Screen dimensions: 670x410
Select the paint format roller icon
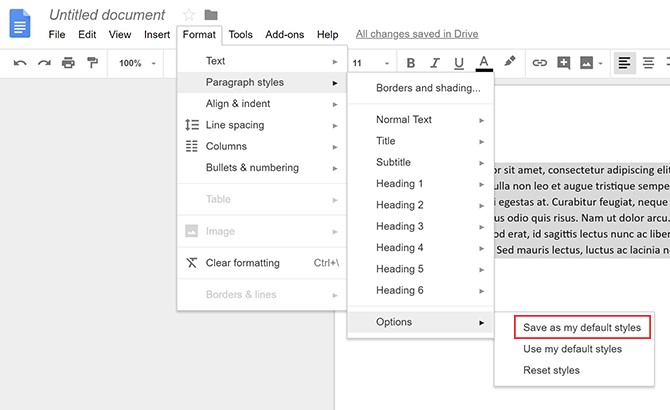[x=92, y=63]
